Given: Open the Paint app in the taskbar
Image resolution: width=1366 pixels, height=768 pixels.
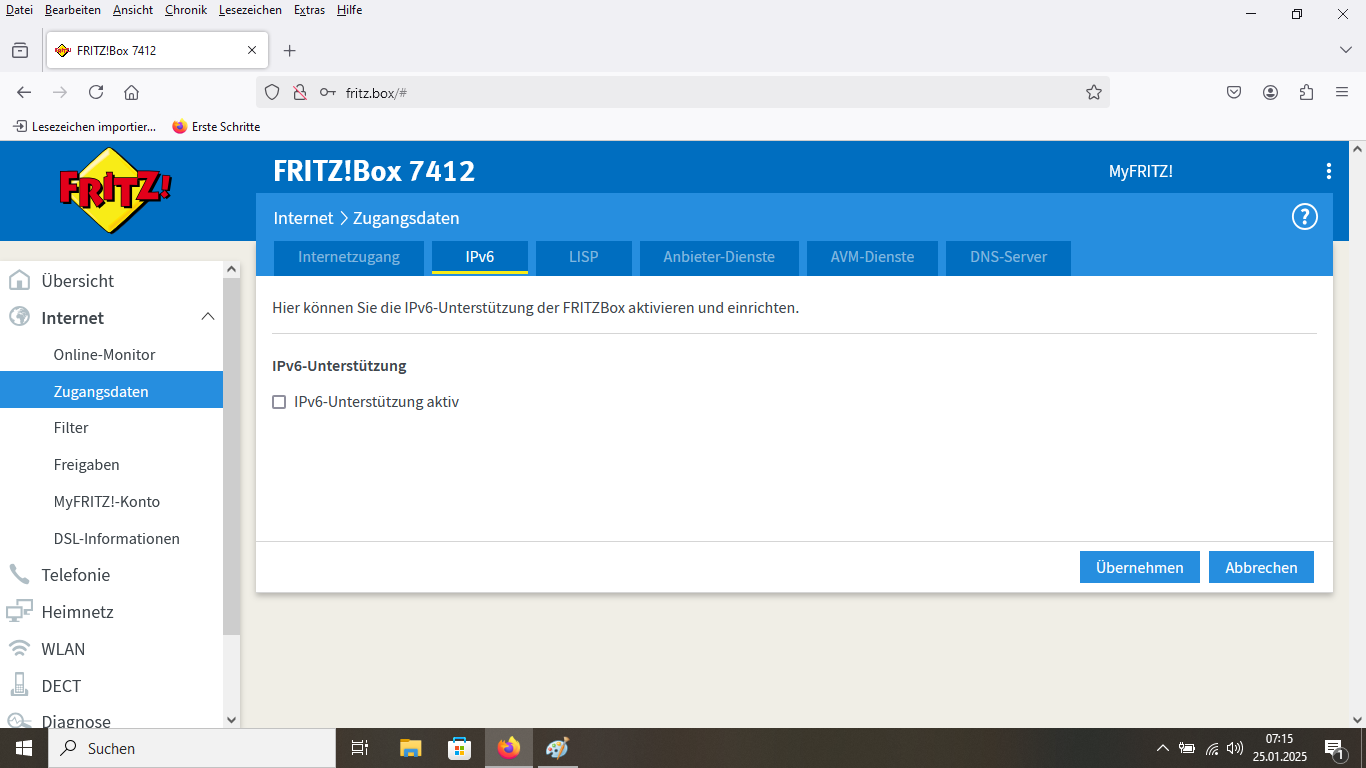Looking at the screenshot, I should (557, 748).
